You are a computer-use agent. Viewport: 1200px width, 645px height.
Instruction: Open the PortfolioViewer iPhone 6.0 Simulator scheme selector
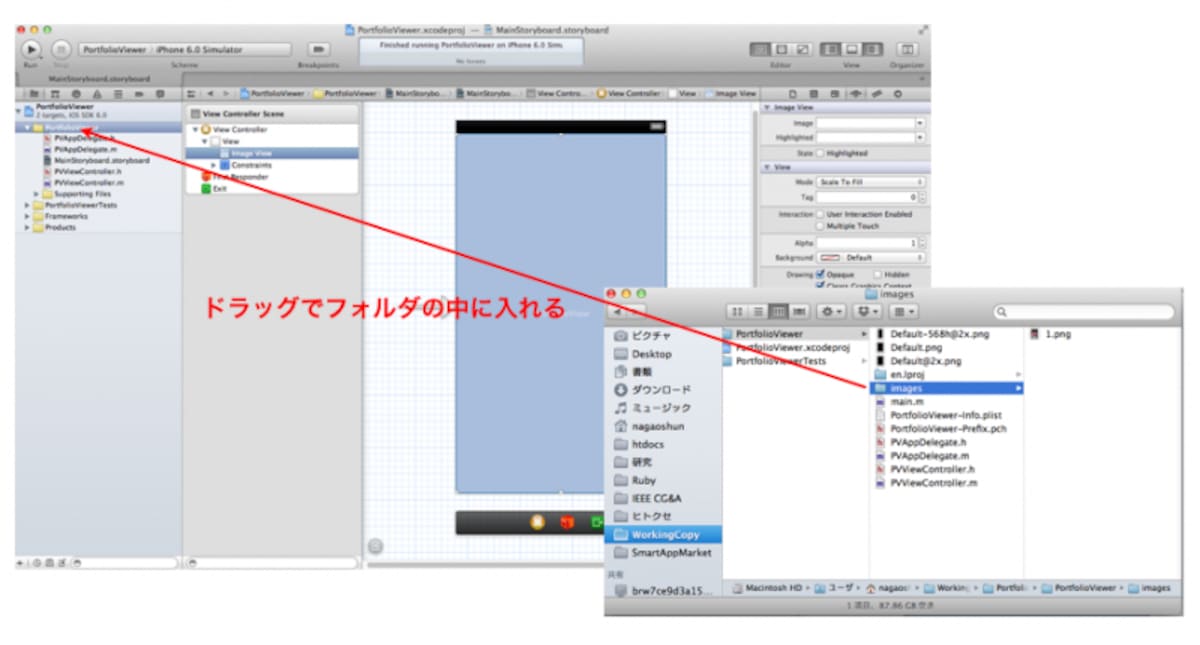pyautogui.click(x=185, y=48)
